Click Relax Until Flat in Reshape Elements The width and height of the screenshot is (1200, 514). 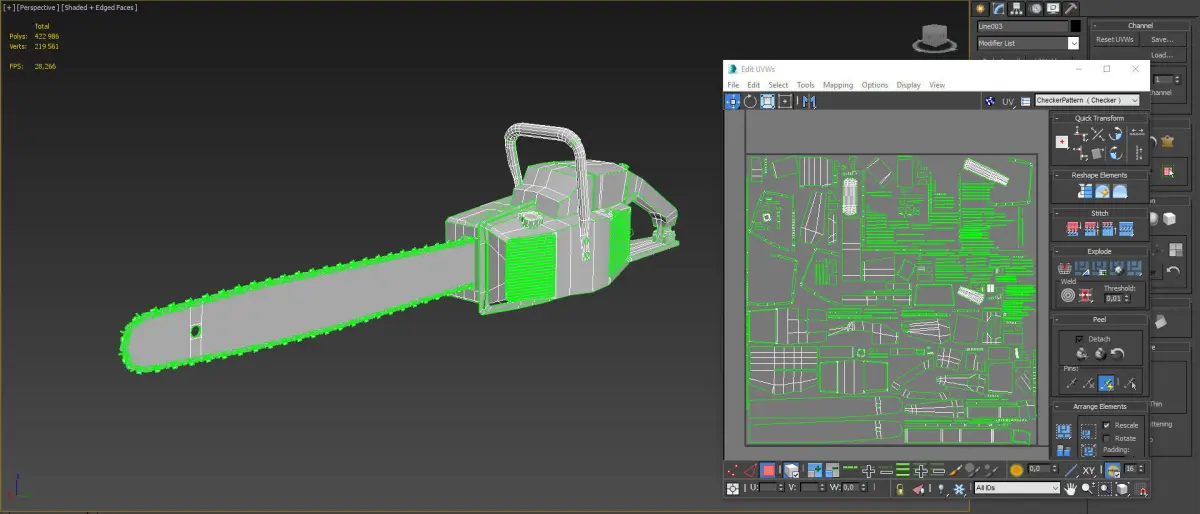click(x=1102, y=192)
